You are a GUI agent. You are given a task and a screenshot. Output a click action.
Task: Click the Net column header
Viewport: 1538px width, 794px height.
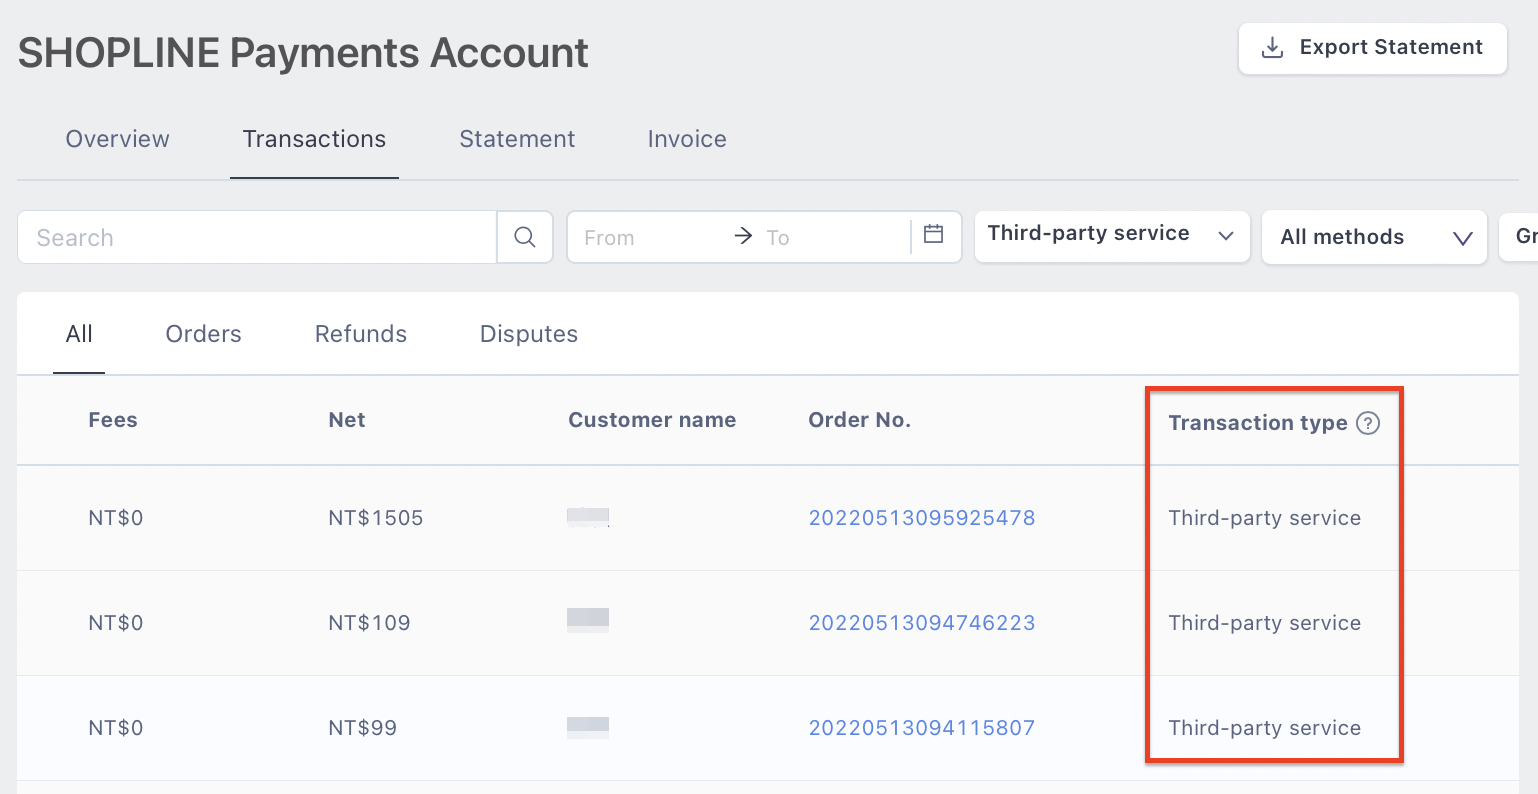click(x=347, y=420)
